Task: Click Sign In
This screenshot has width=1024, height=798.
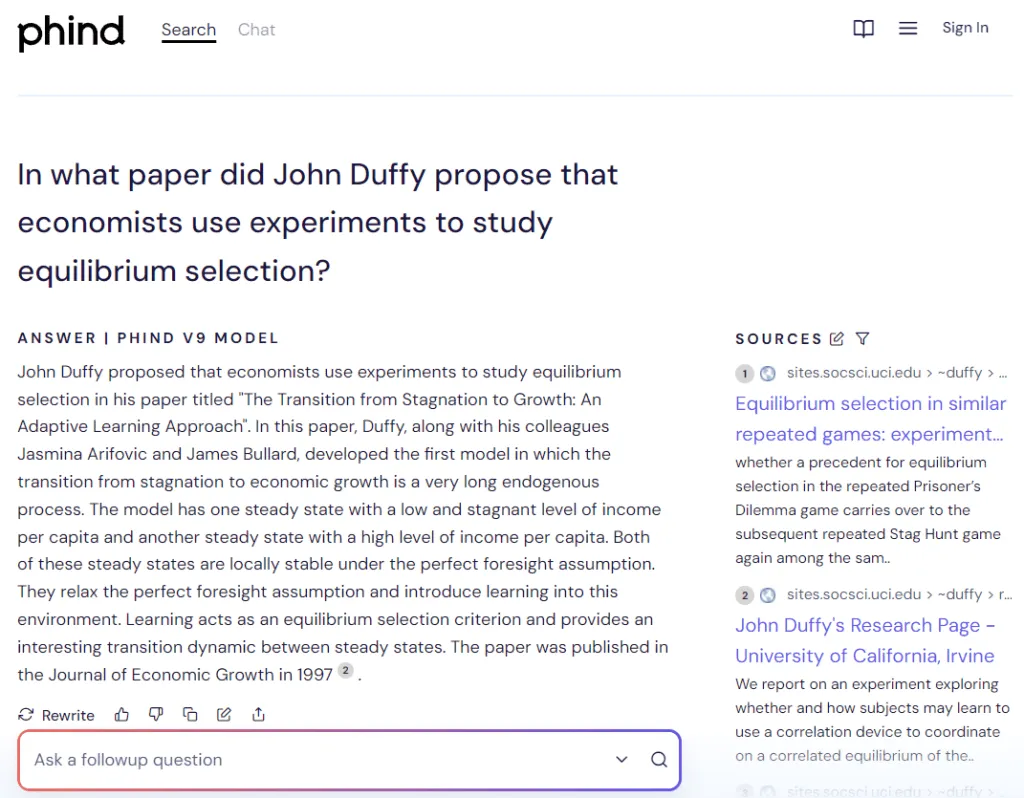Action: click(x=965, y=28)
